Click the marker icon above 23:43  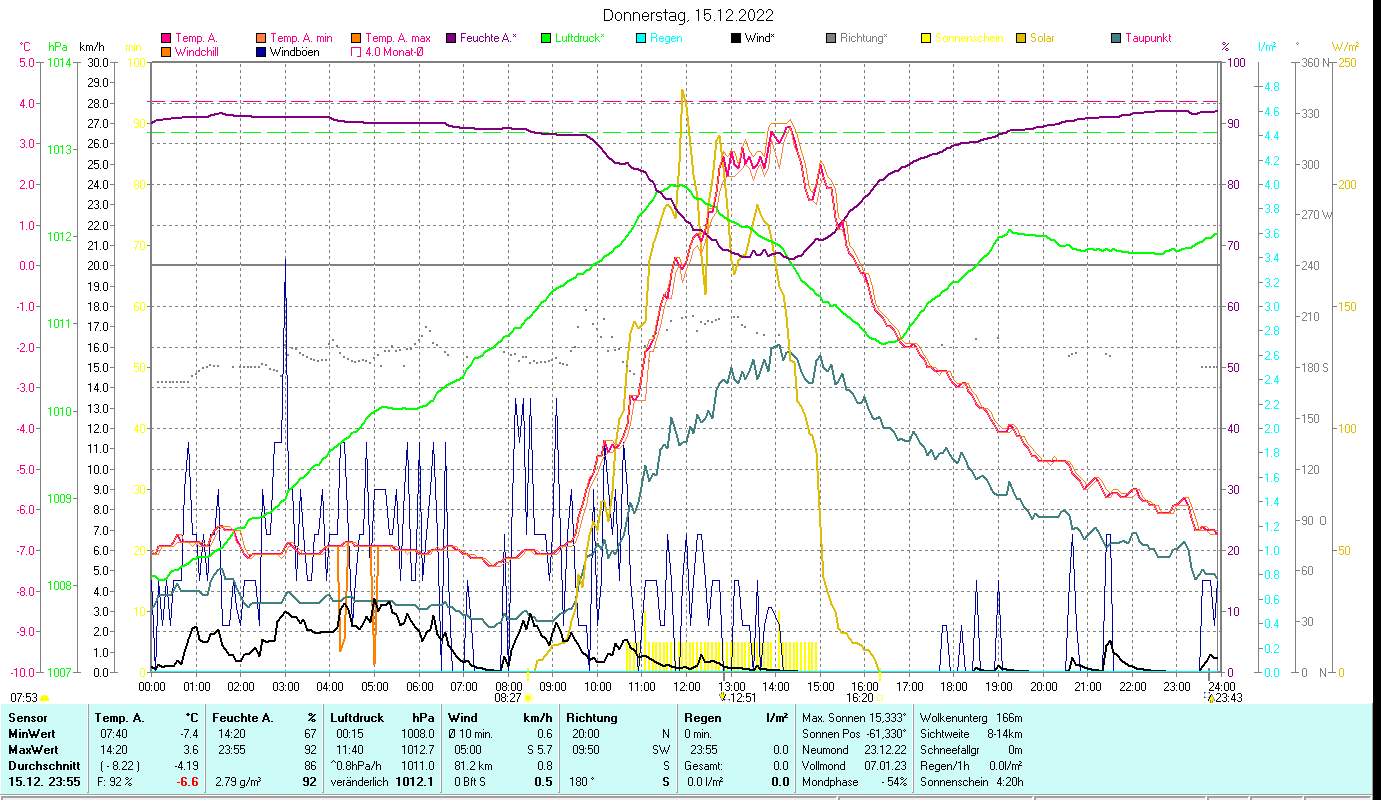click(1211, 698)
